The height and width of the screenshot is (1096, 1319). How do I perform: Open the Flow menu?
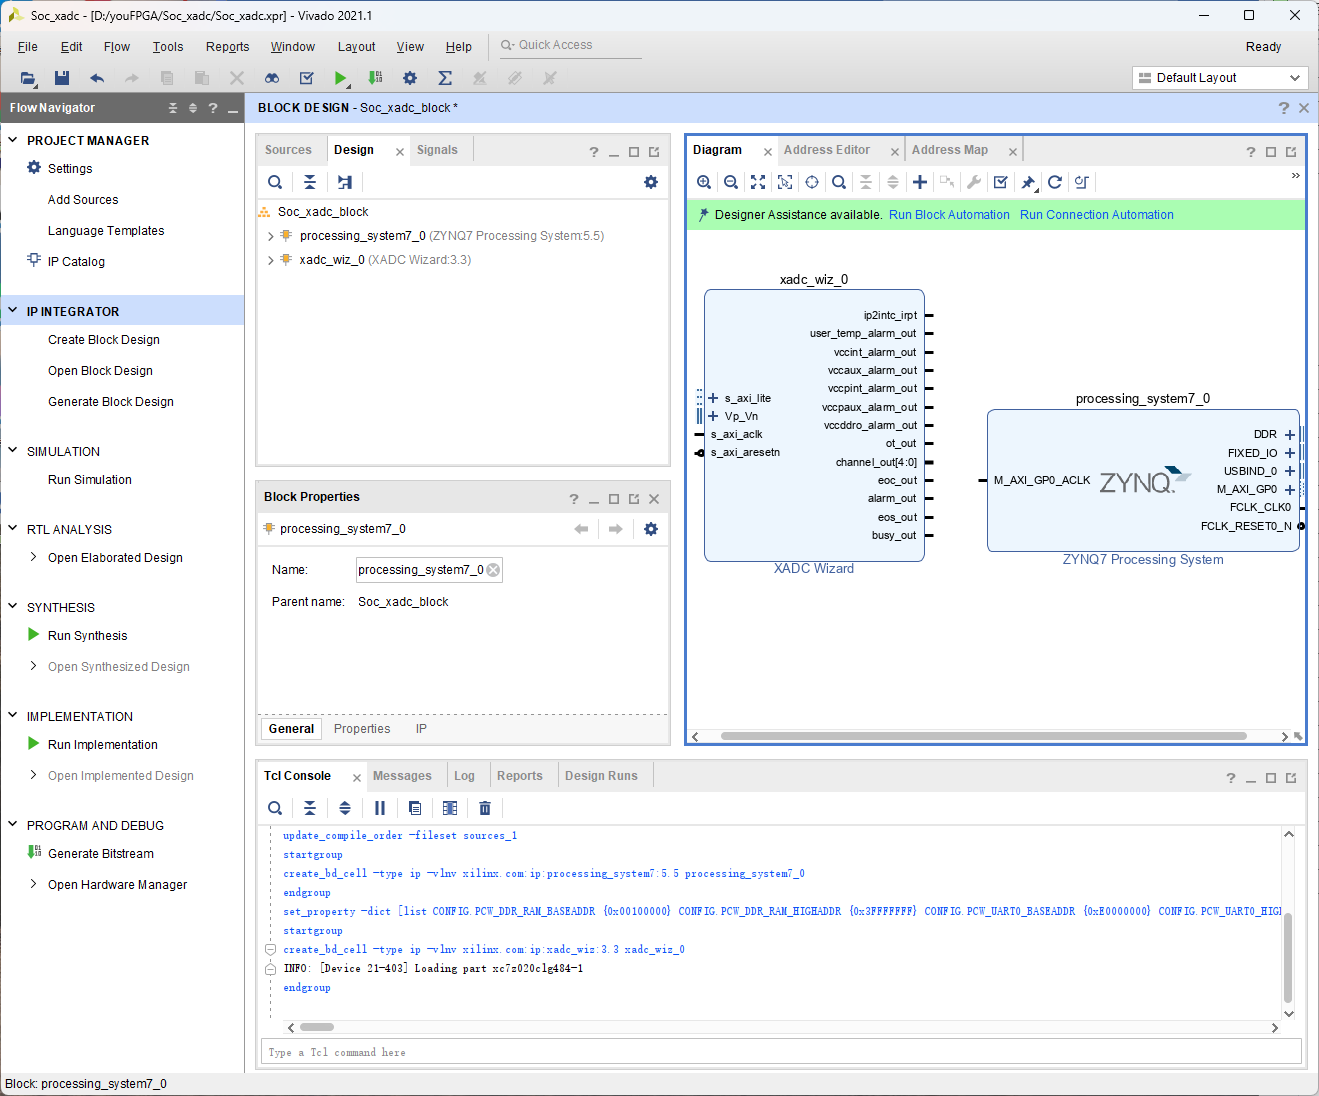point(117,47)
